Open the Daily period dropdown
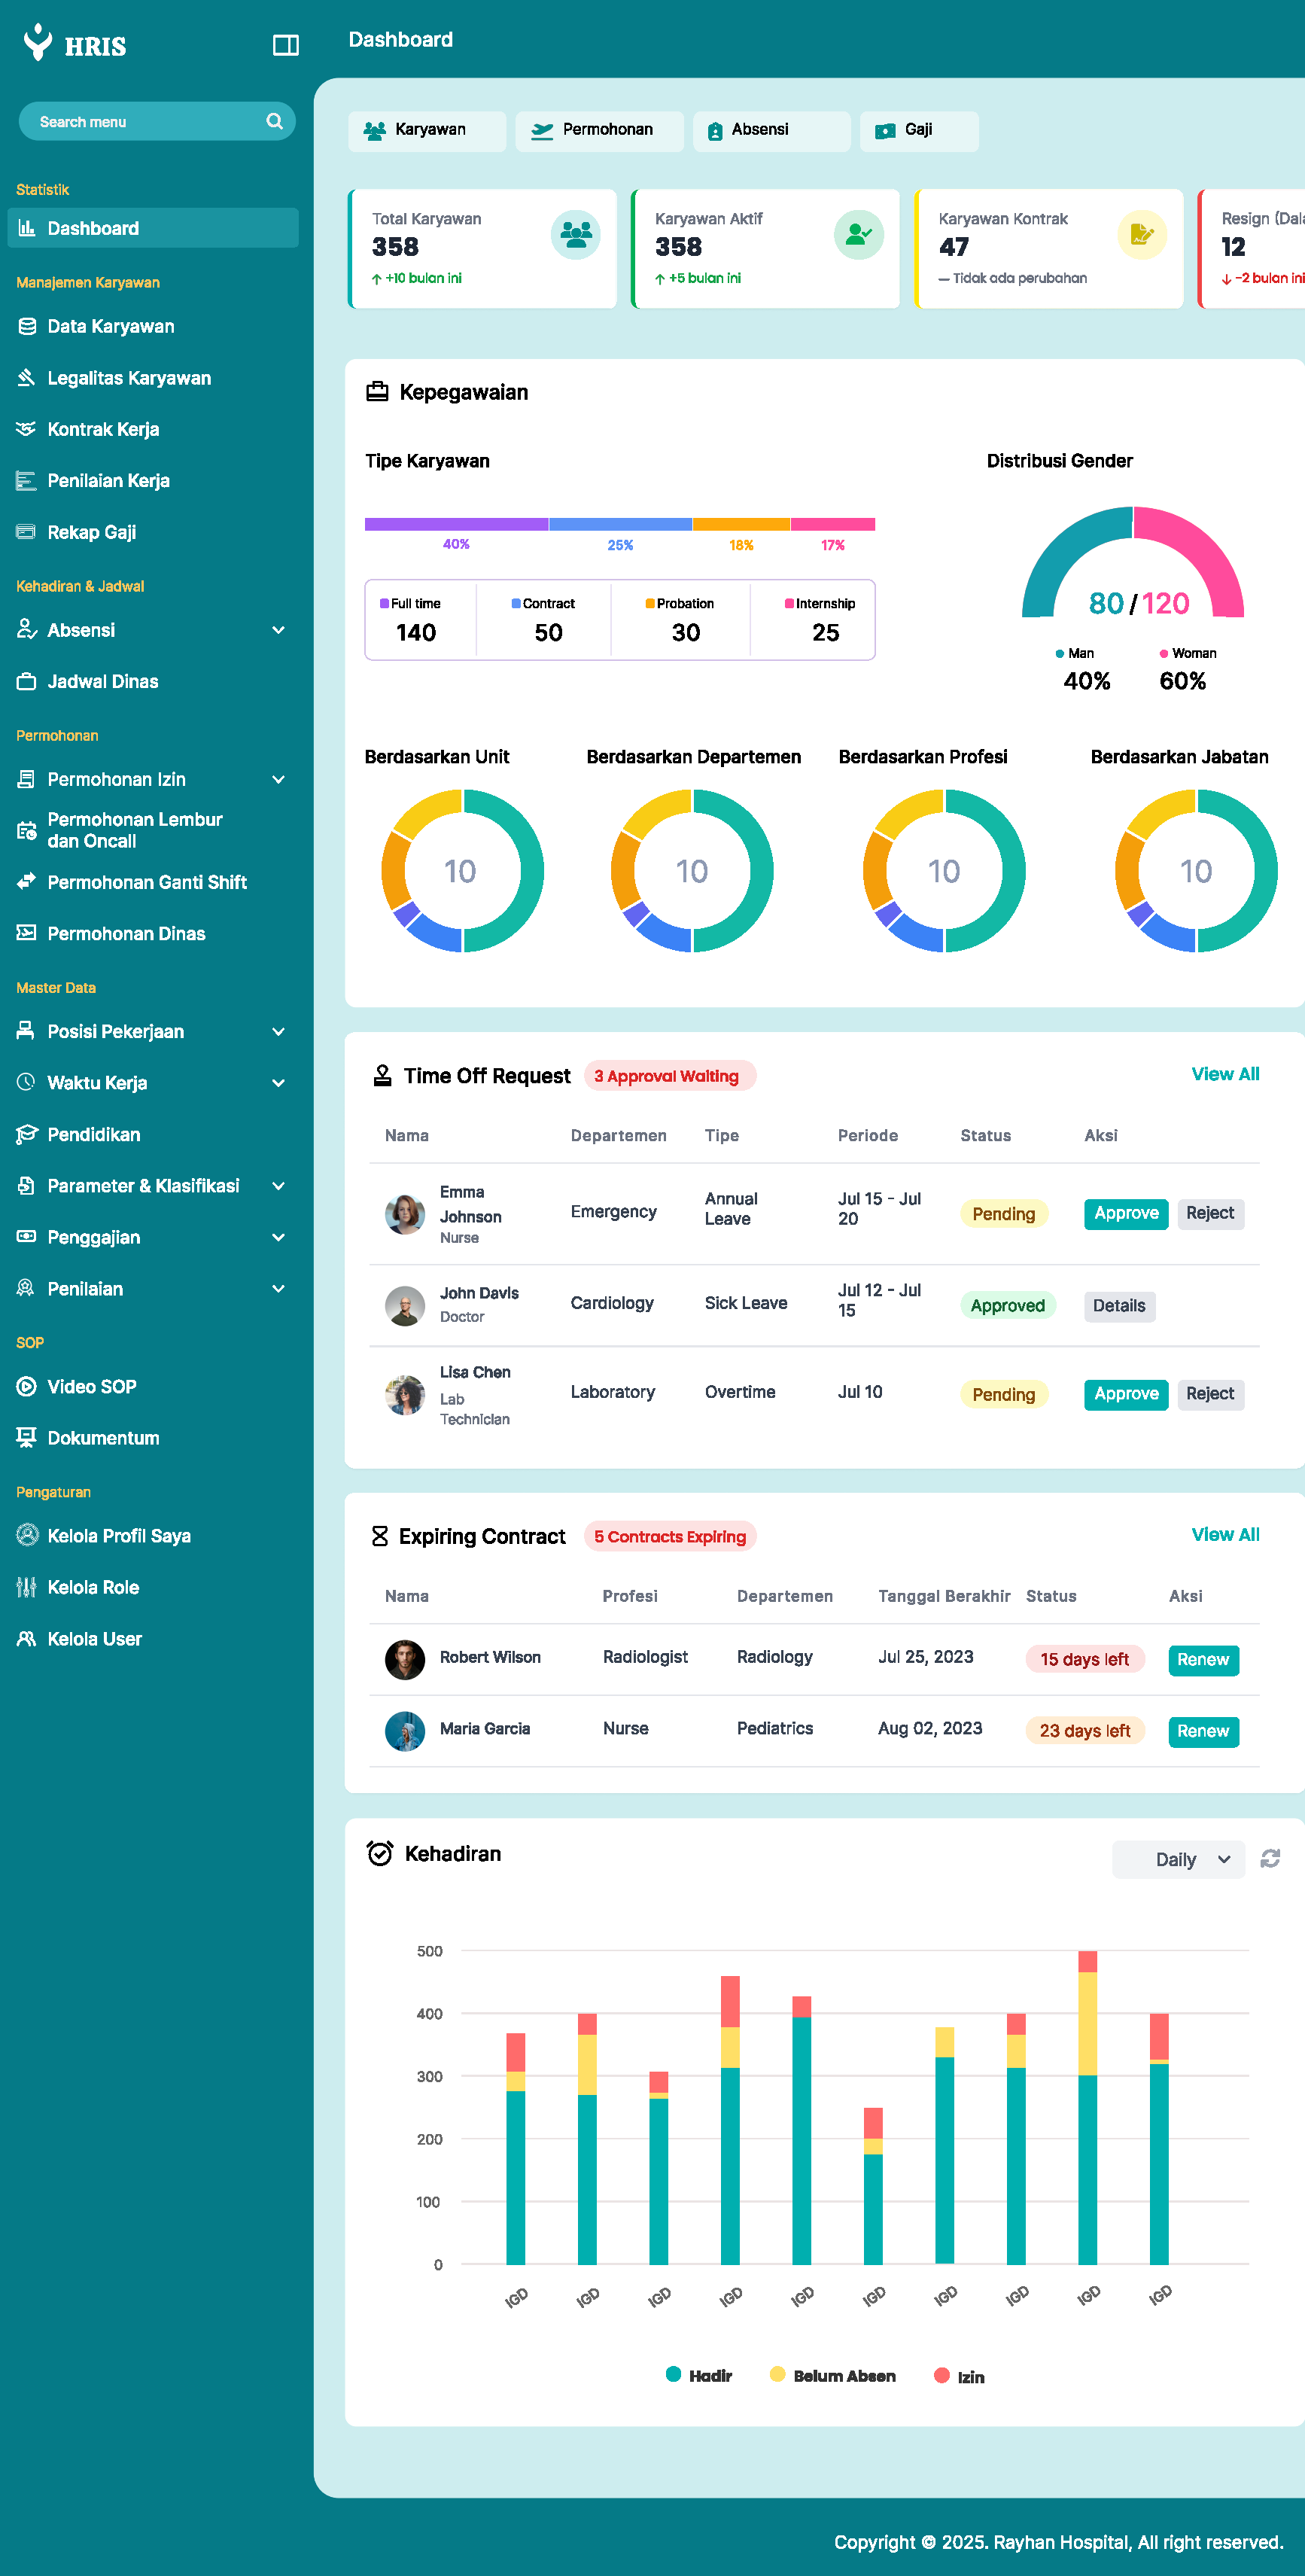Image resolution: width=1305 pixels, height=2576 pixels. tap(1178, 1859)
